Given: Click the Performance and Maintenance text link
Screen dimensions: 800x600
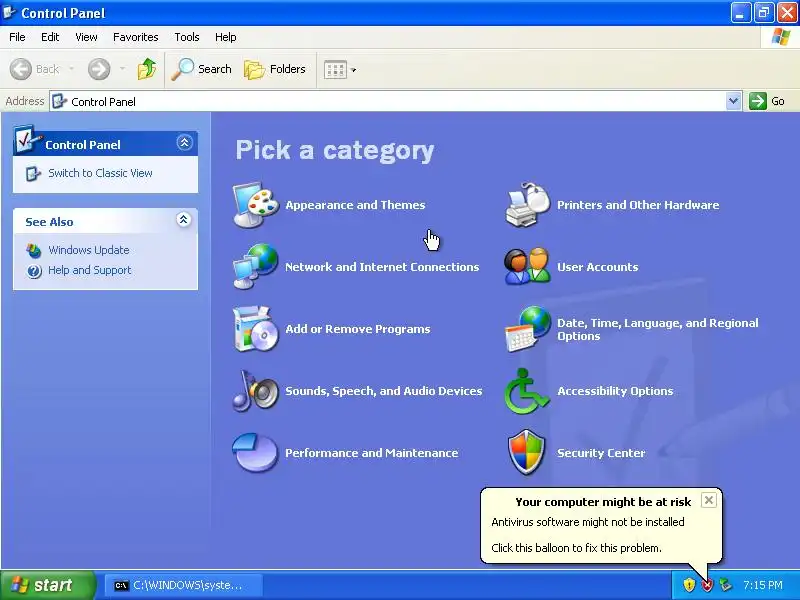Looking at the screenshot, I should (x=371, y=453).
